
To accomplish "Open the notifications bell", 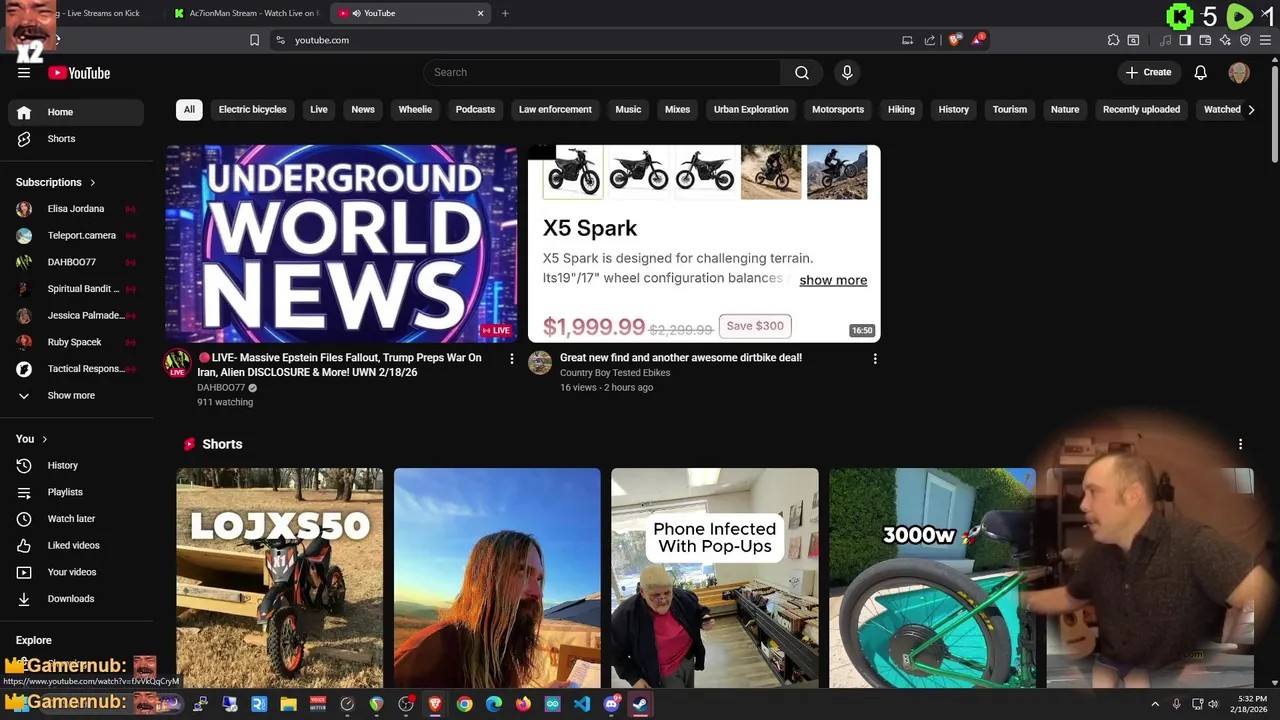I will tap(1201, 72).
